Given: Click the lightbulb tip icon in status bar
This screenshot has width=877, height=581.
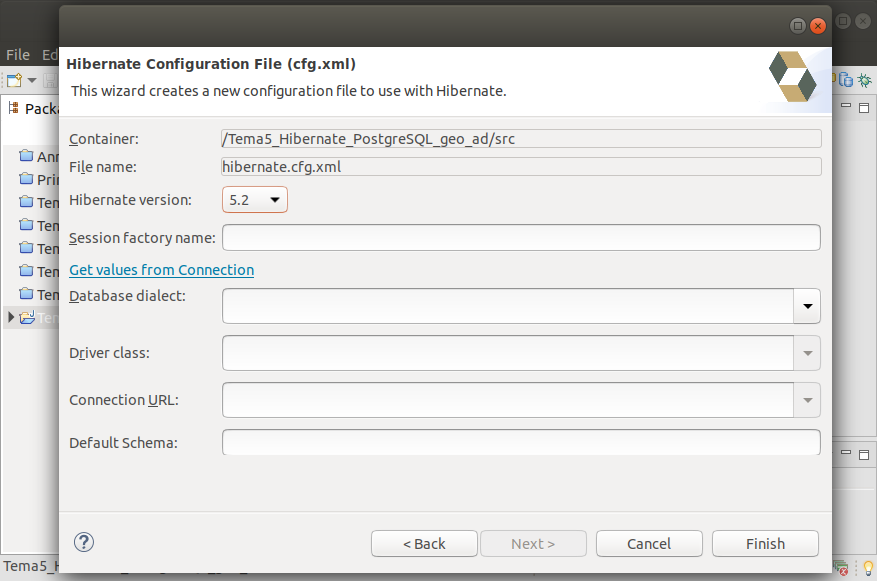Looking at the screenshot, I should (868, 568).
